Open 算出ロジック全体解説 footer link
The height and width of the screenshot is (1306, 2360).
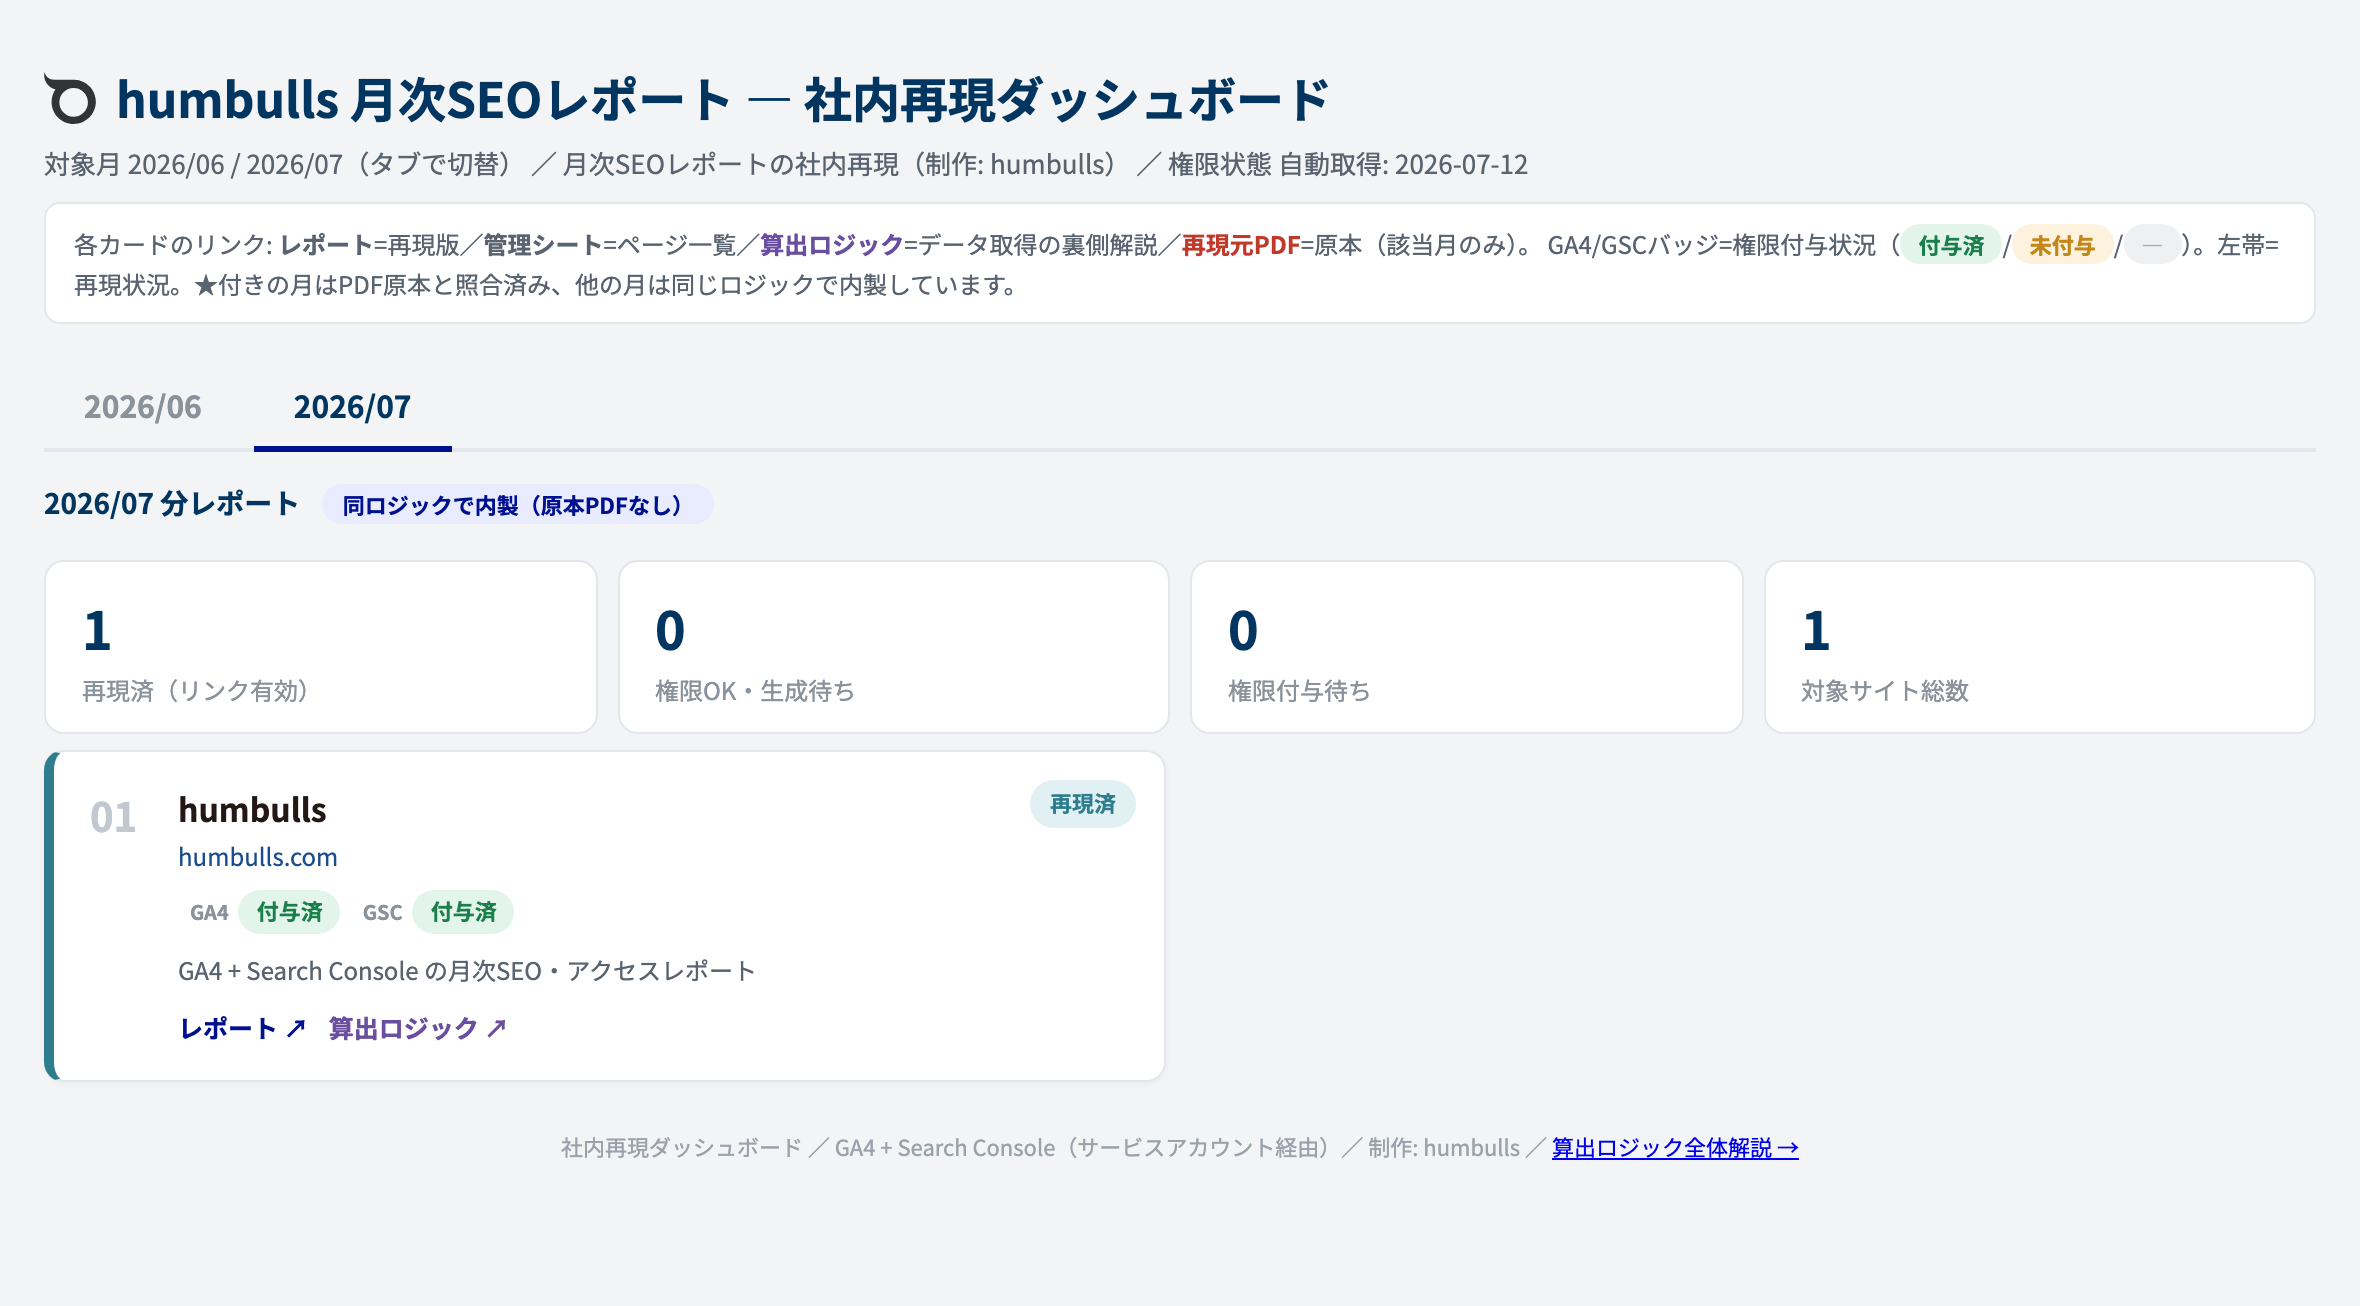click(x=1675, y=1148)
